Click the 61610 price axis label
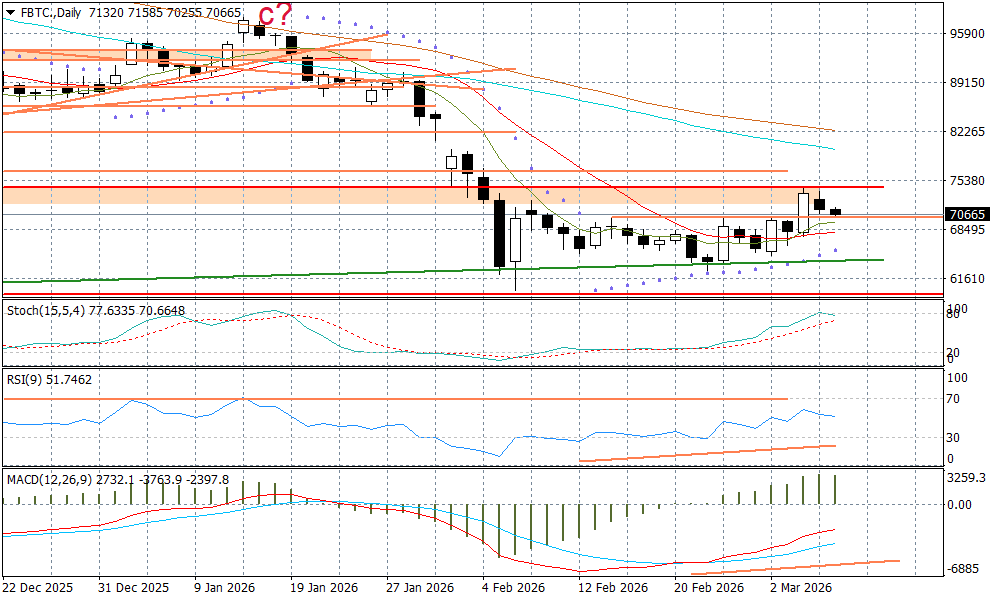1000x600 pixels. [x=967, y=278]
